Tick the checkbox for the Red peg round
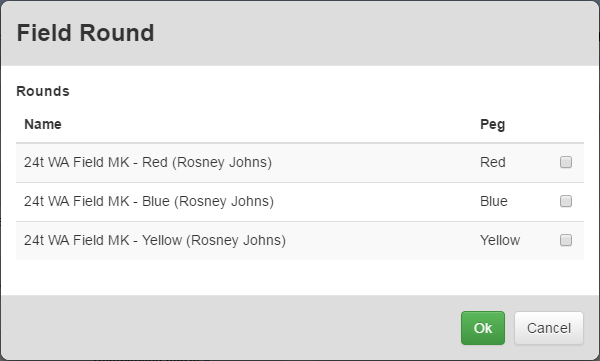This screenshot has width=600, height=361. tap(566, 162)
